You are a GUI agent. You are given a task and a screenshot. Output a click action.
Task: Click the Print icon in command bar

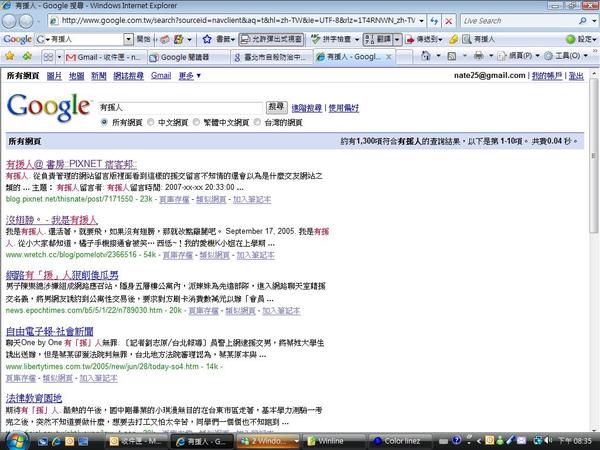[478, 56]
